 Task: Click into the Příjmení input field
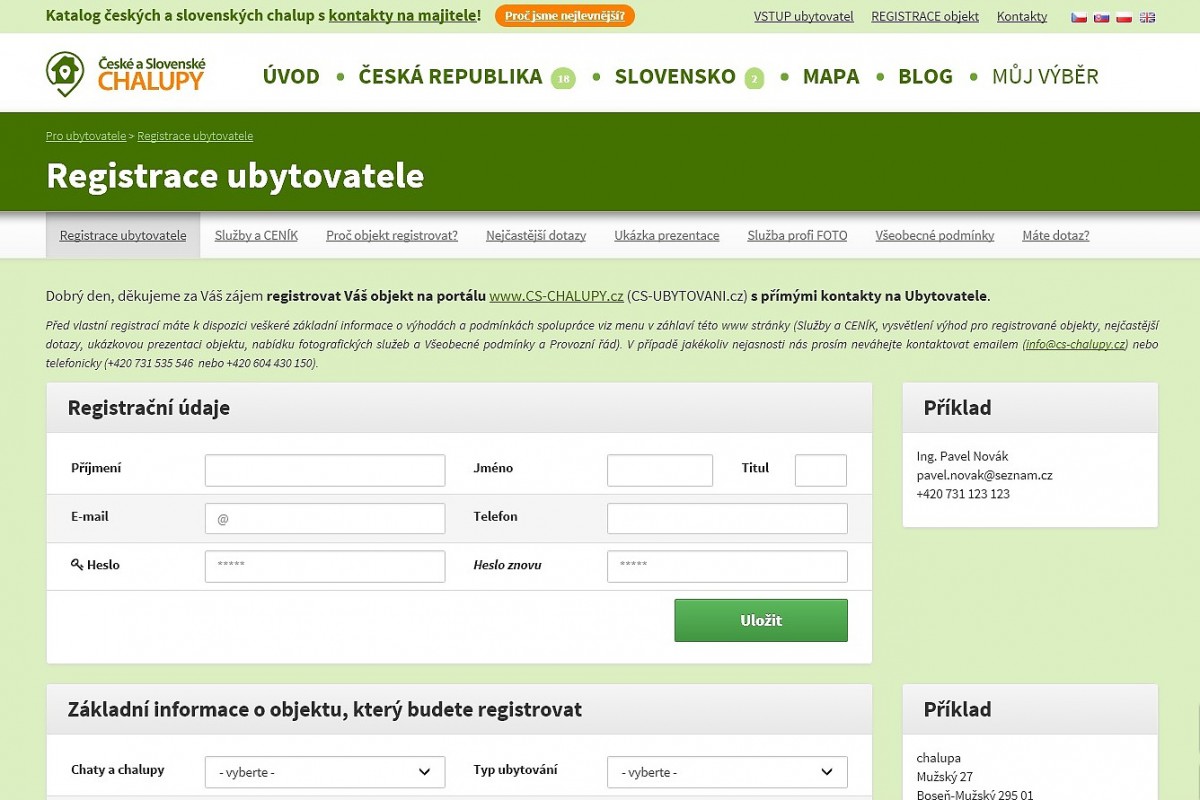click(325, 470)
